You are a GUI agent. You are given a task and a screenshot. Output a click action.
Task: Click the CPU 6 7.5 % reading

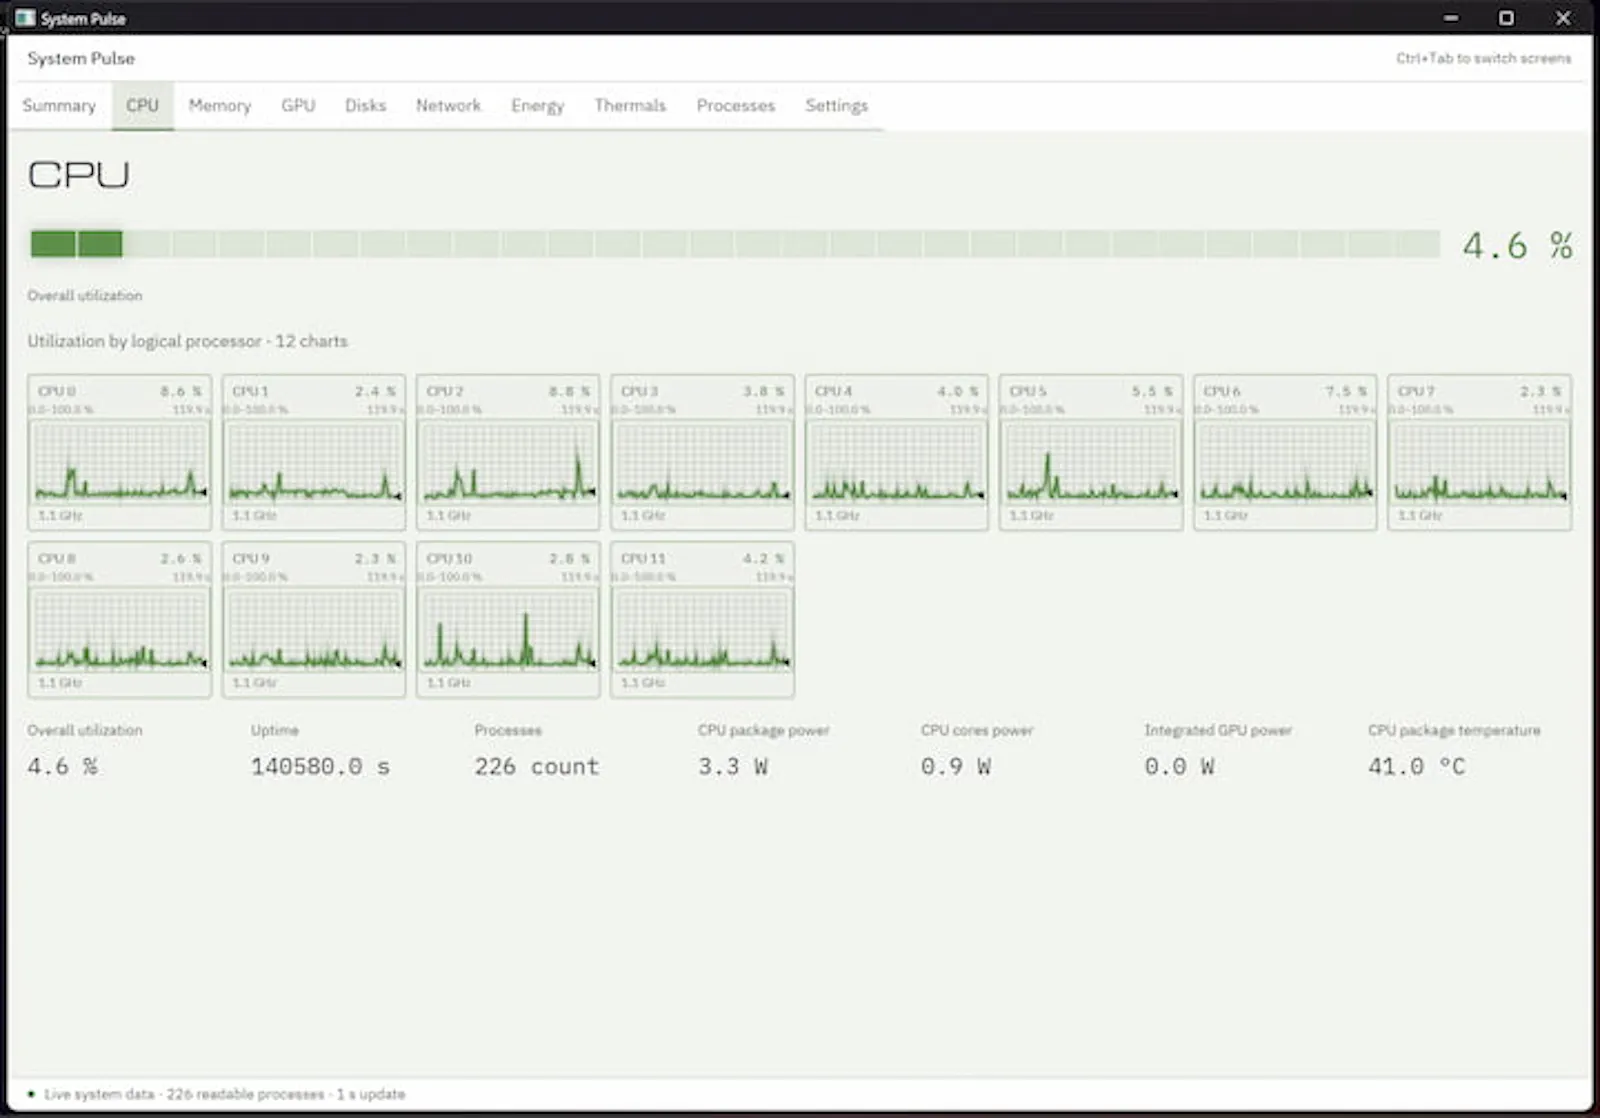(1346, 391)
